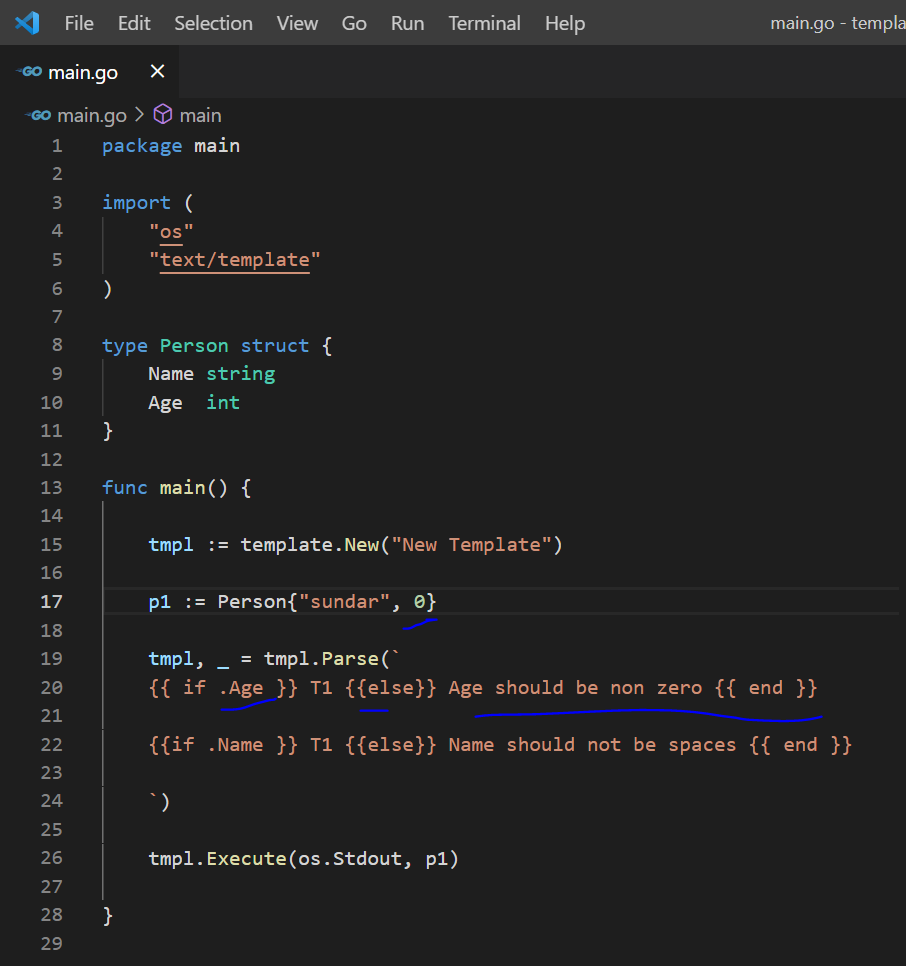Click "spaces" text on line 22
The height and width of the screenshot is (966, 906).
pos(702,745)
